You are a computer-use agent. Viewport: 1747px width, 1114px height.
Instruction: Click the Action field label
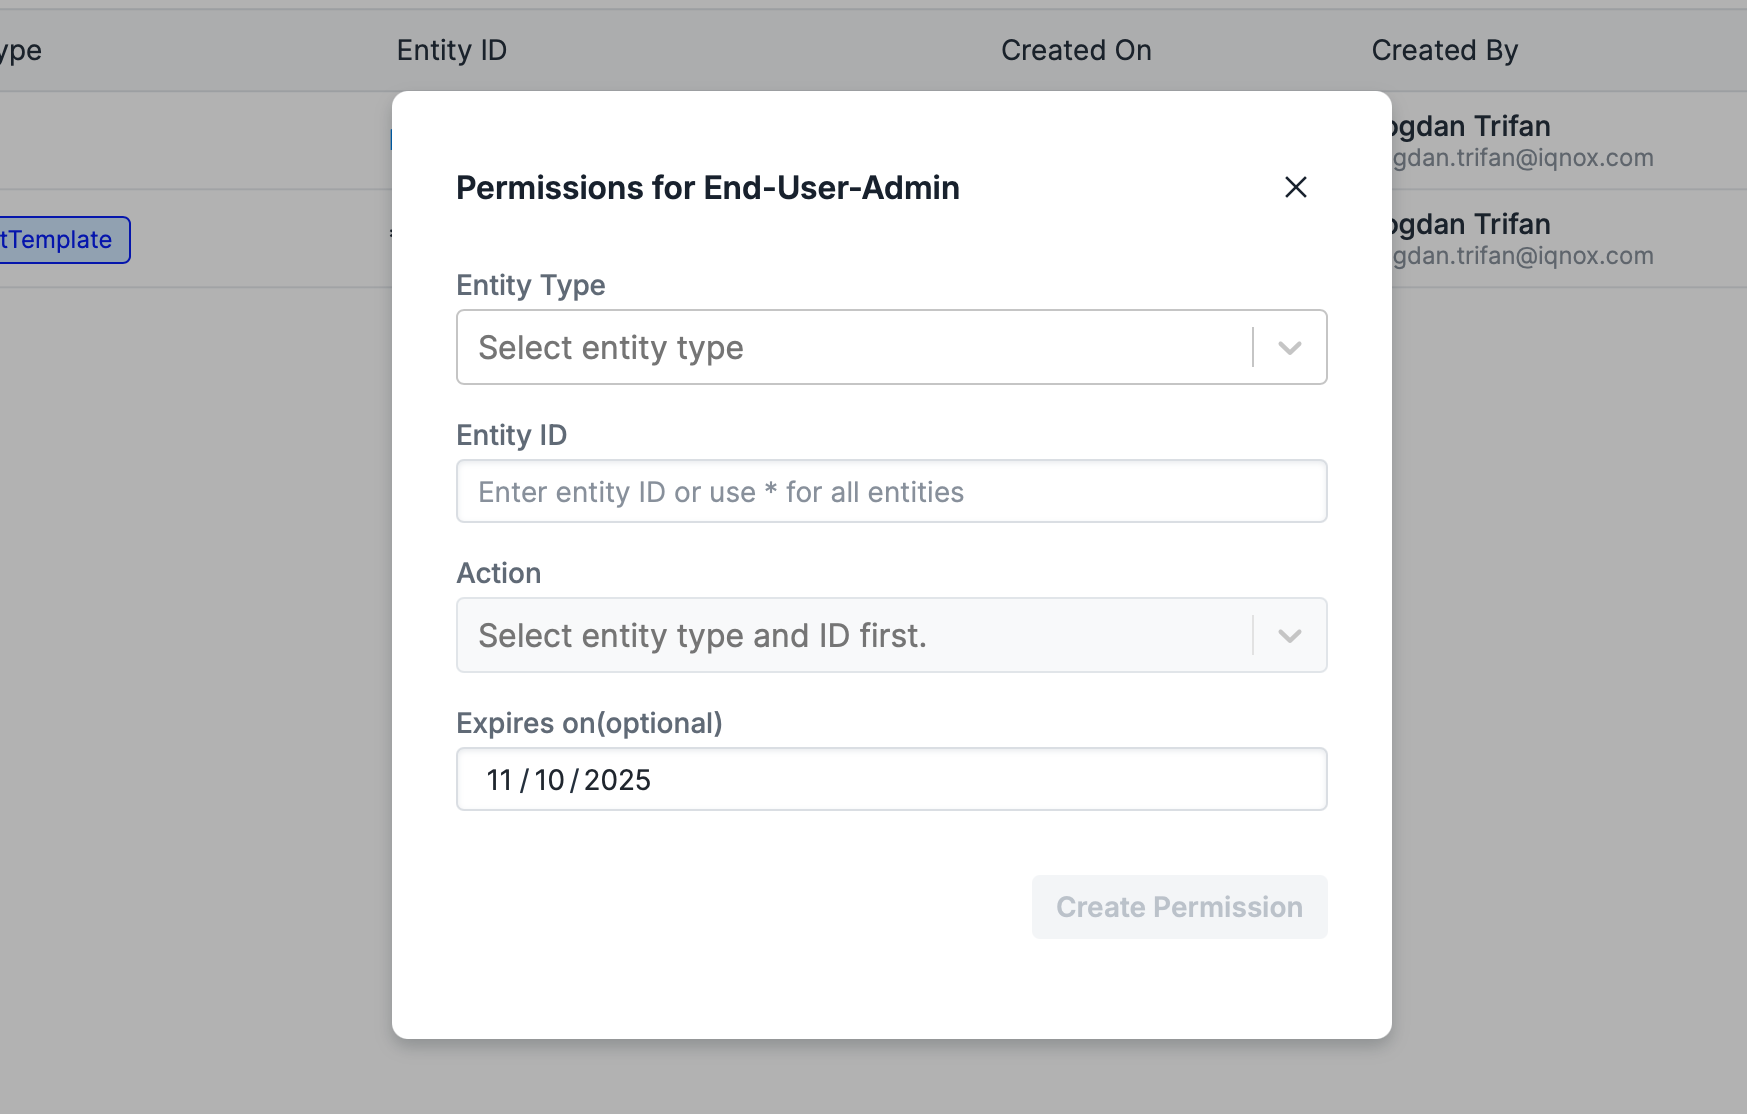click(498, 573)
